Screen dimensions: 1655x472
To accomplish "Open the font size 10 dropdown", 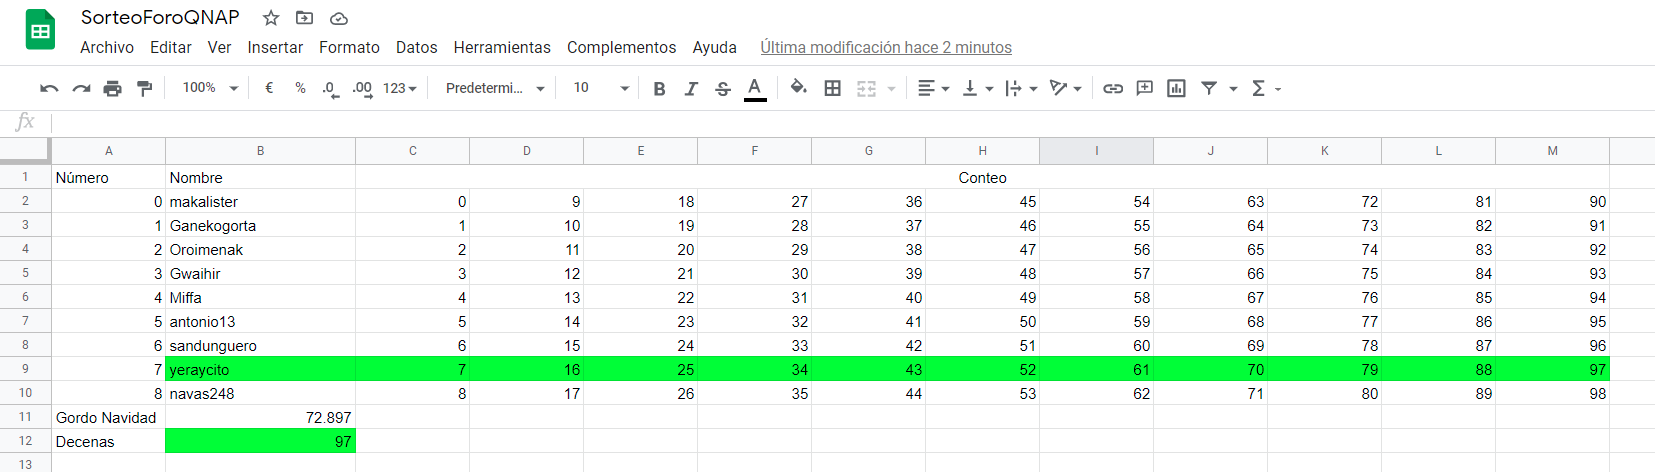I will (600, 88).
